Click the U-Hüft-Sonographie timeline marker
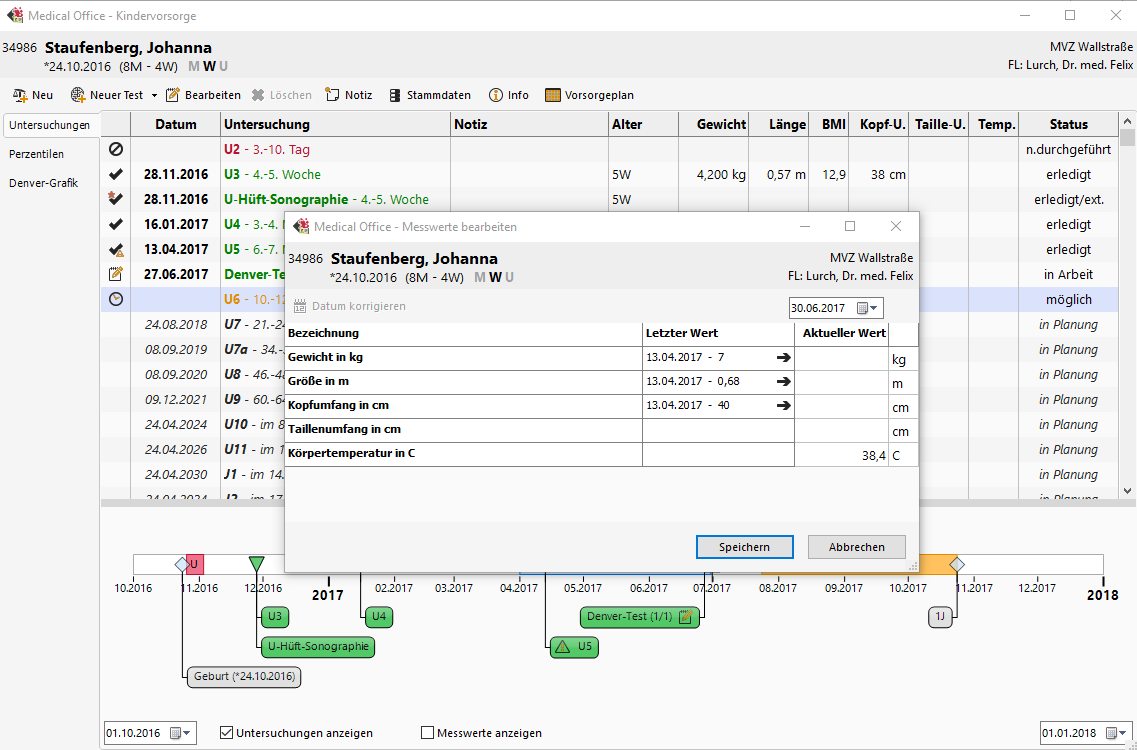 [x=318, y=647]
